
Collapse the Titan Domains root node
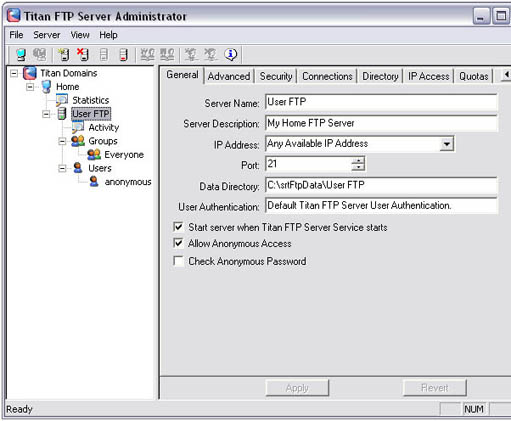[x=14, y=73]
